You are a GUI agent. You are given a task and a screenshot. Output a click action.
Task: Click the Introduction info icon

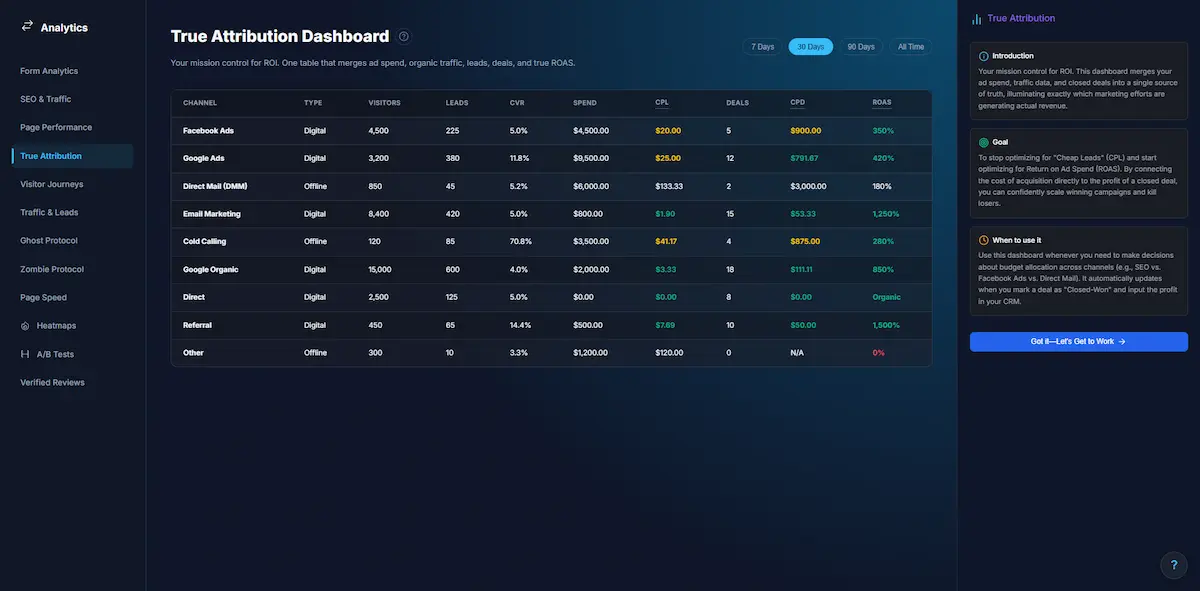pyautogui.click(x=984, y=56)
